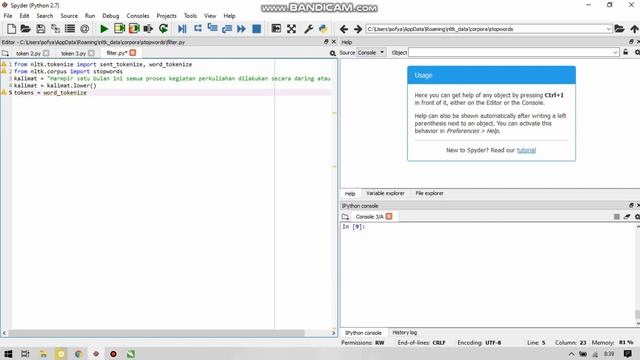Close the filter.py tab
This screenshot has height=360, width=640.
click(133, 53)
